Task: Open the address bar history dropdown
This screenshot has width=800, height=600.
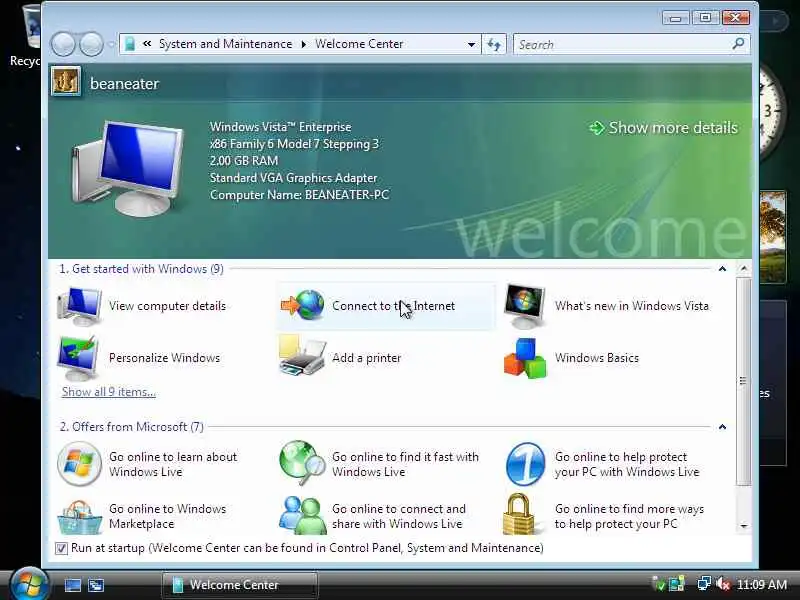Action: (471, 44)
